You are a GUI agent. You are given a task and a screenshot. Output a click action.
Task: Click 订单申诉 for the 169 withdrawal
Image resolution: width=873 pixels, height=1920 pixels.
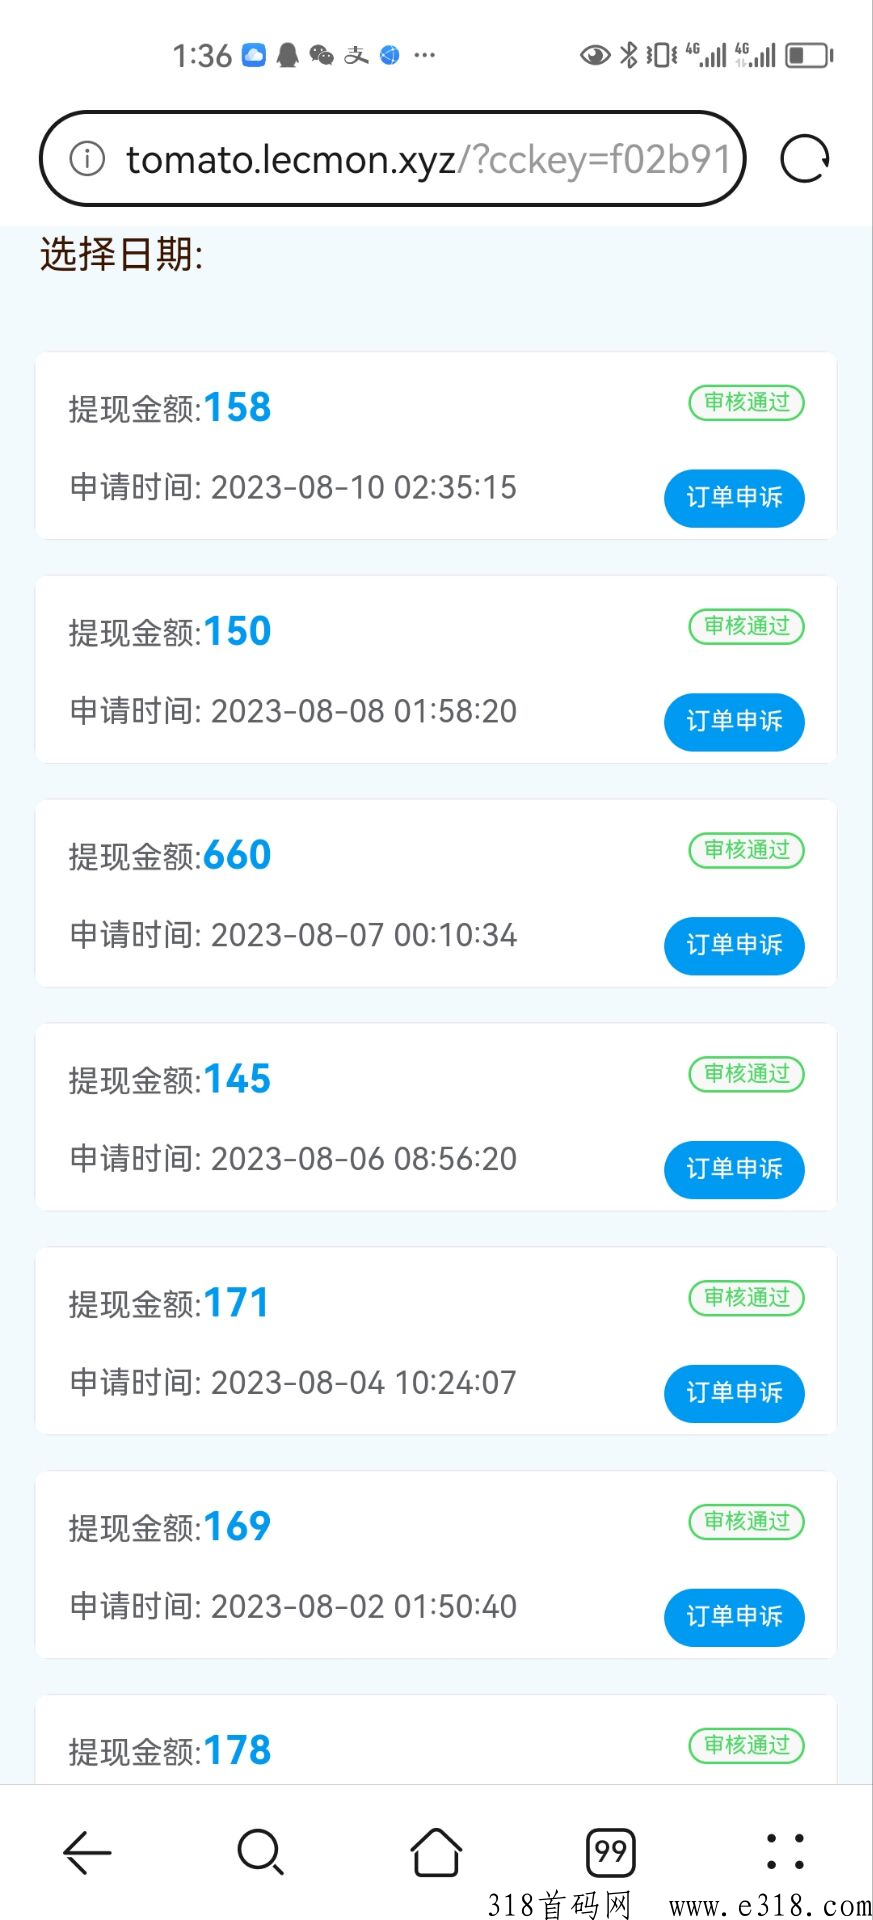734,1617
